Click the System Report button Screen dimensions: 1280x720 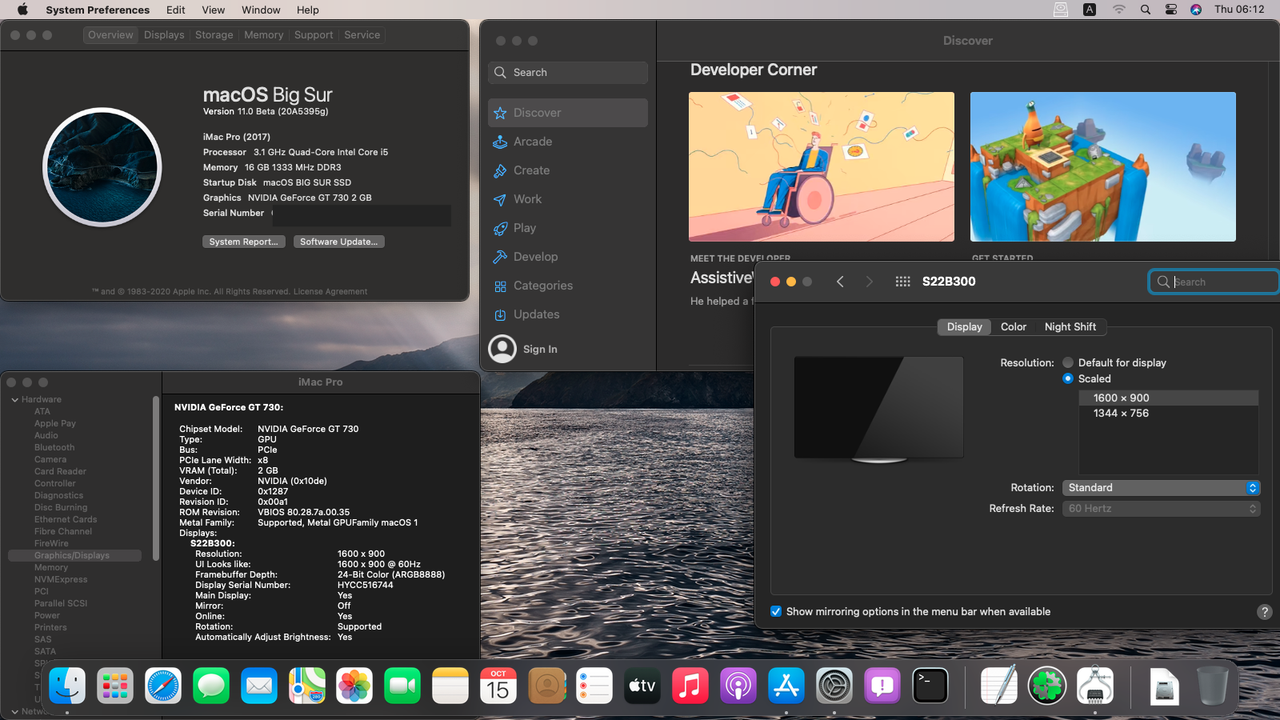pos(244,242)
